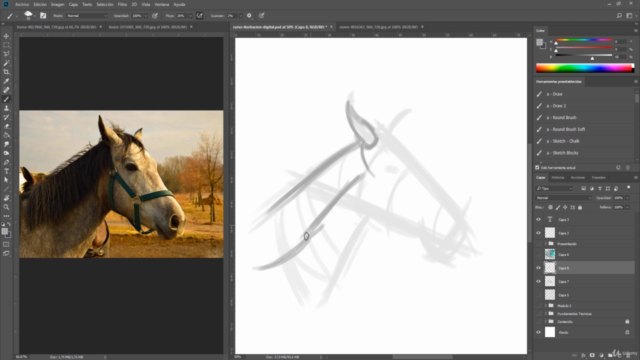The height and width of the screenshot is (360, 640).
Task: Select the Eraser tool
Action: (7, 126)
